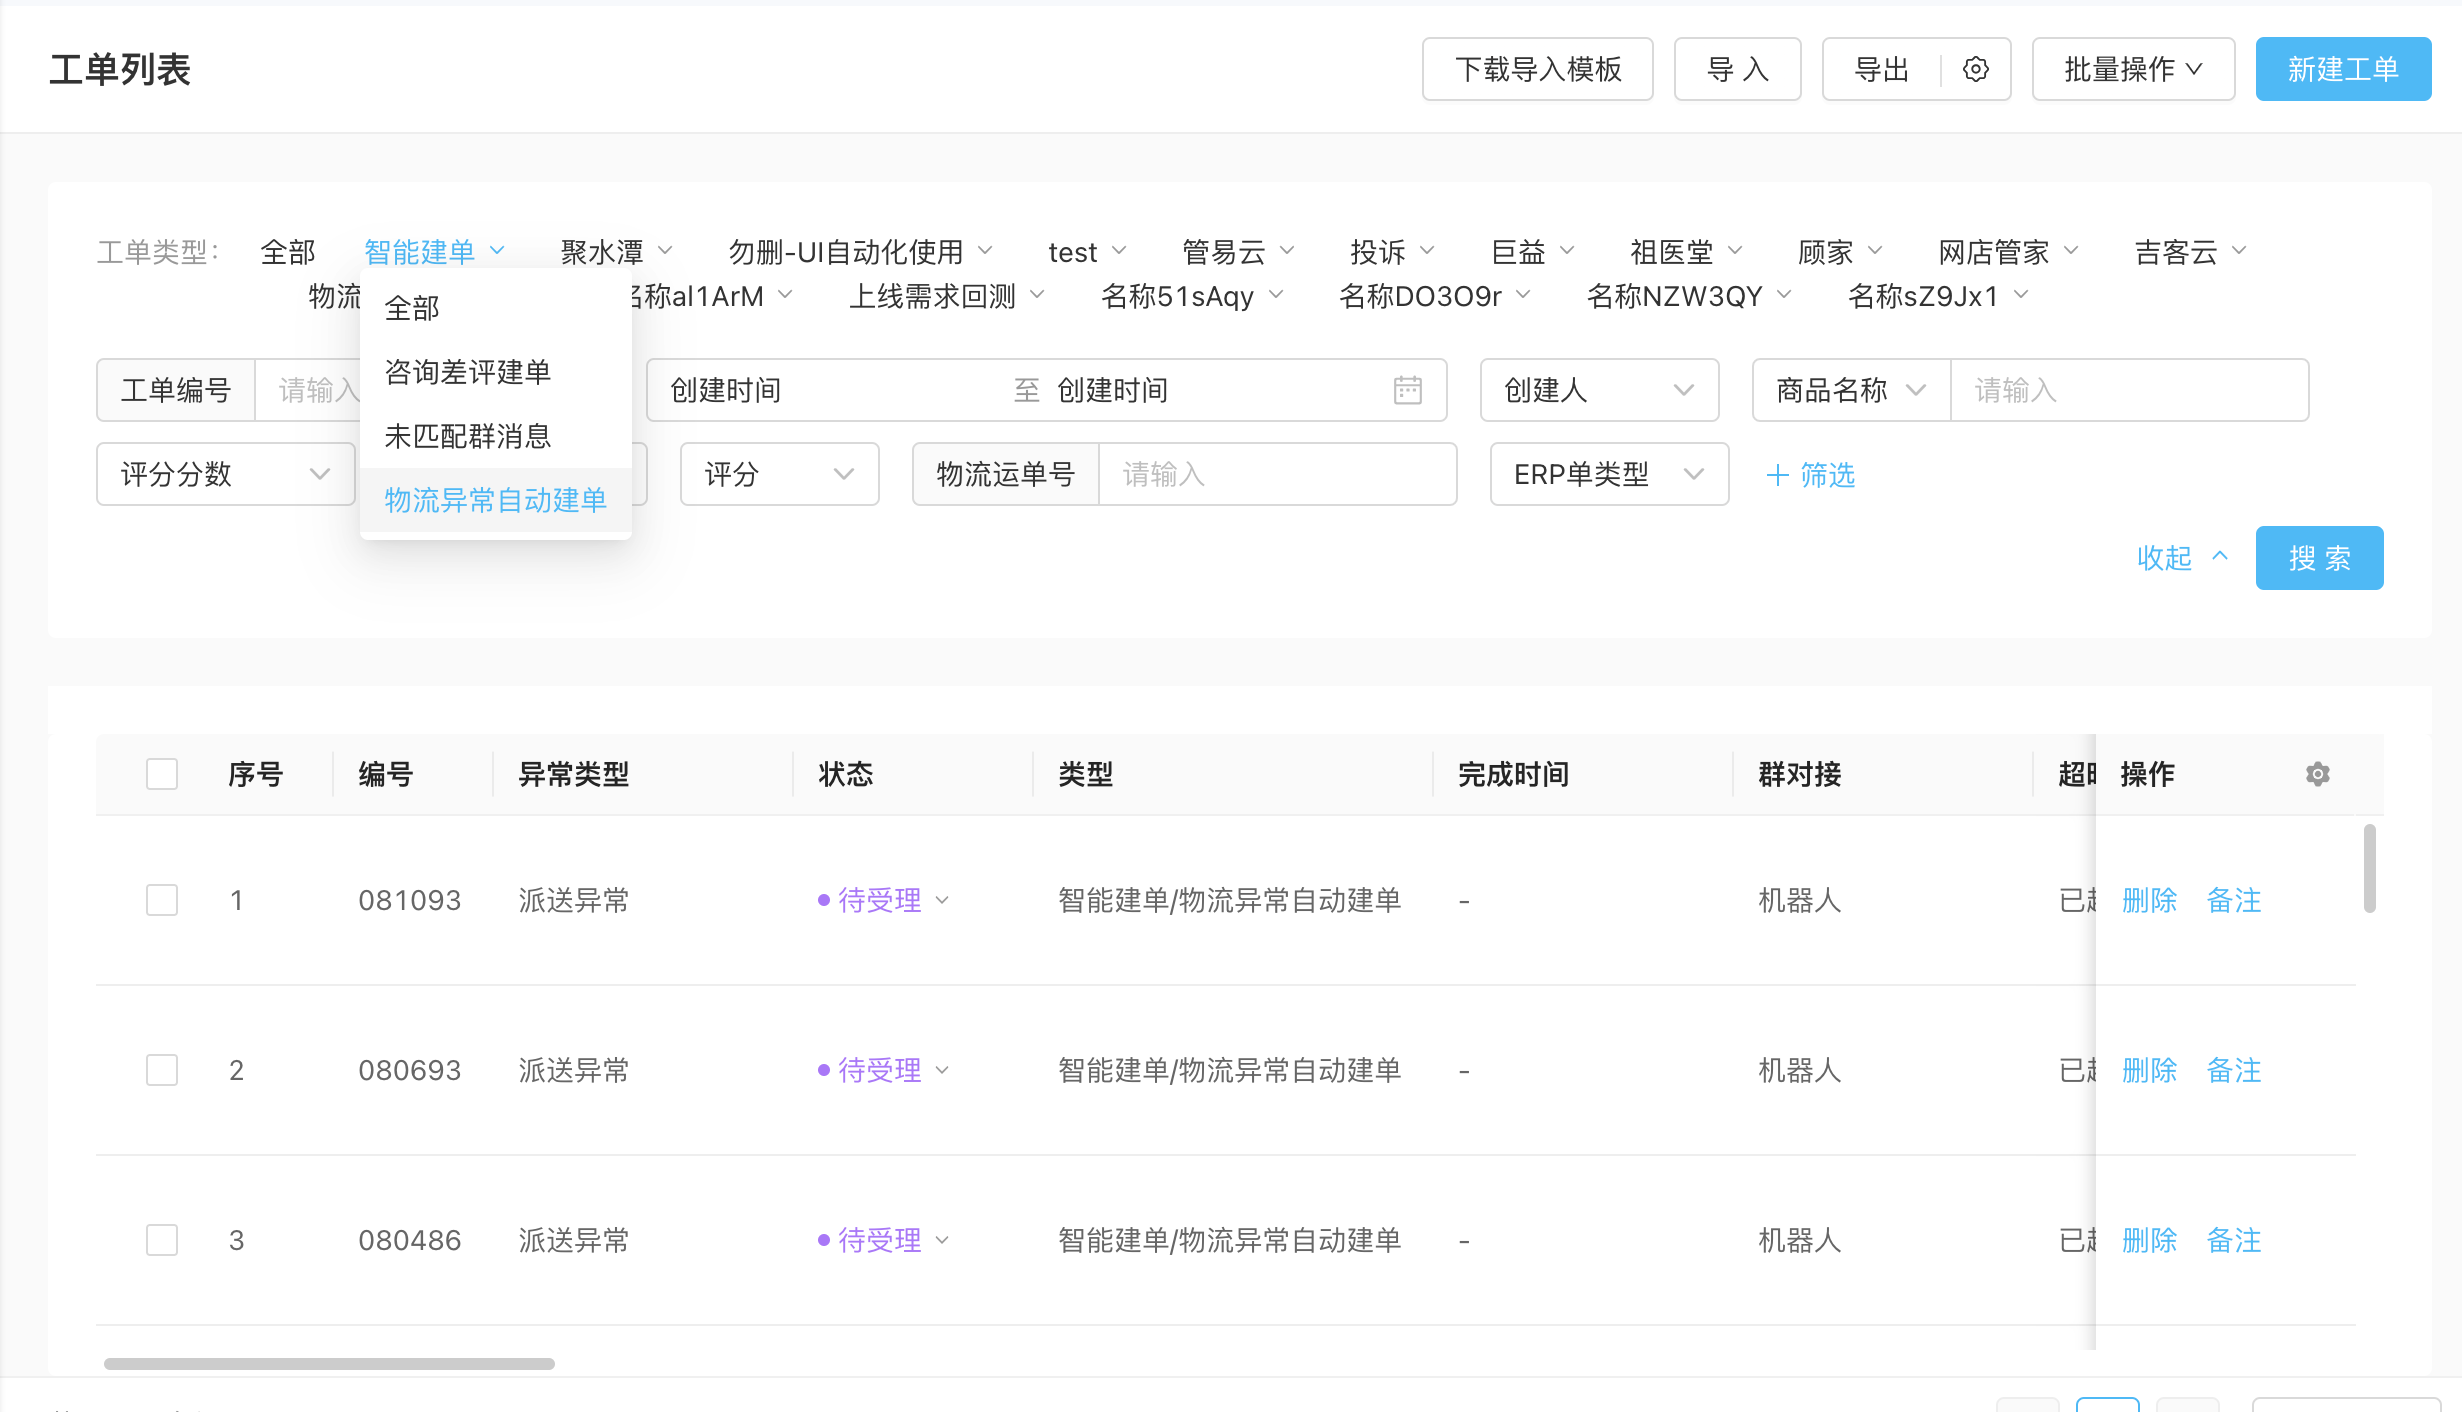Screen dimensions: 2462x1412
Task: Select 咨询差评建单 menu option
Action: click(x=496, y=372)
